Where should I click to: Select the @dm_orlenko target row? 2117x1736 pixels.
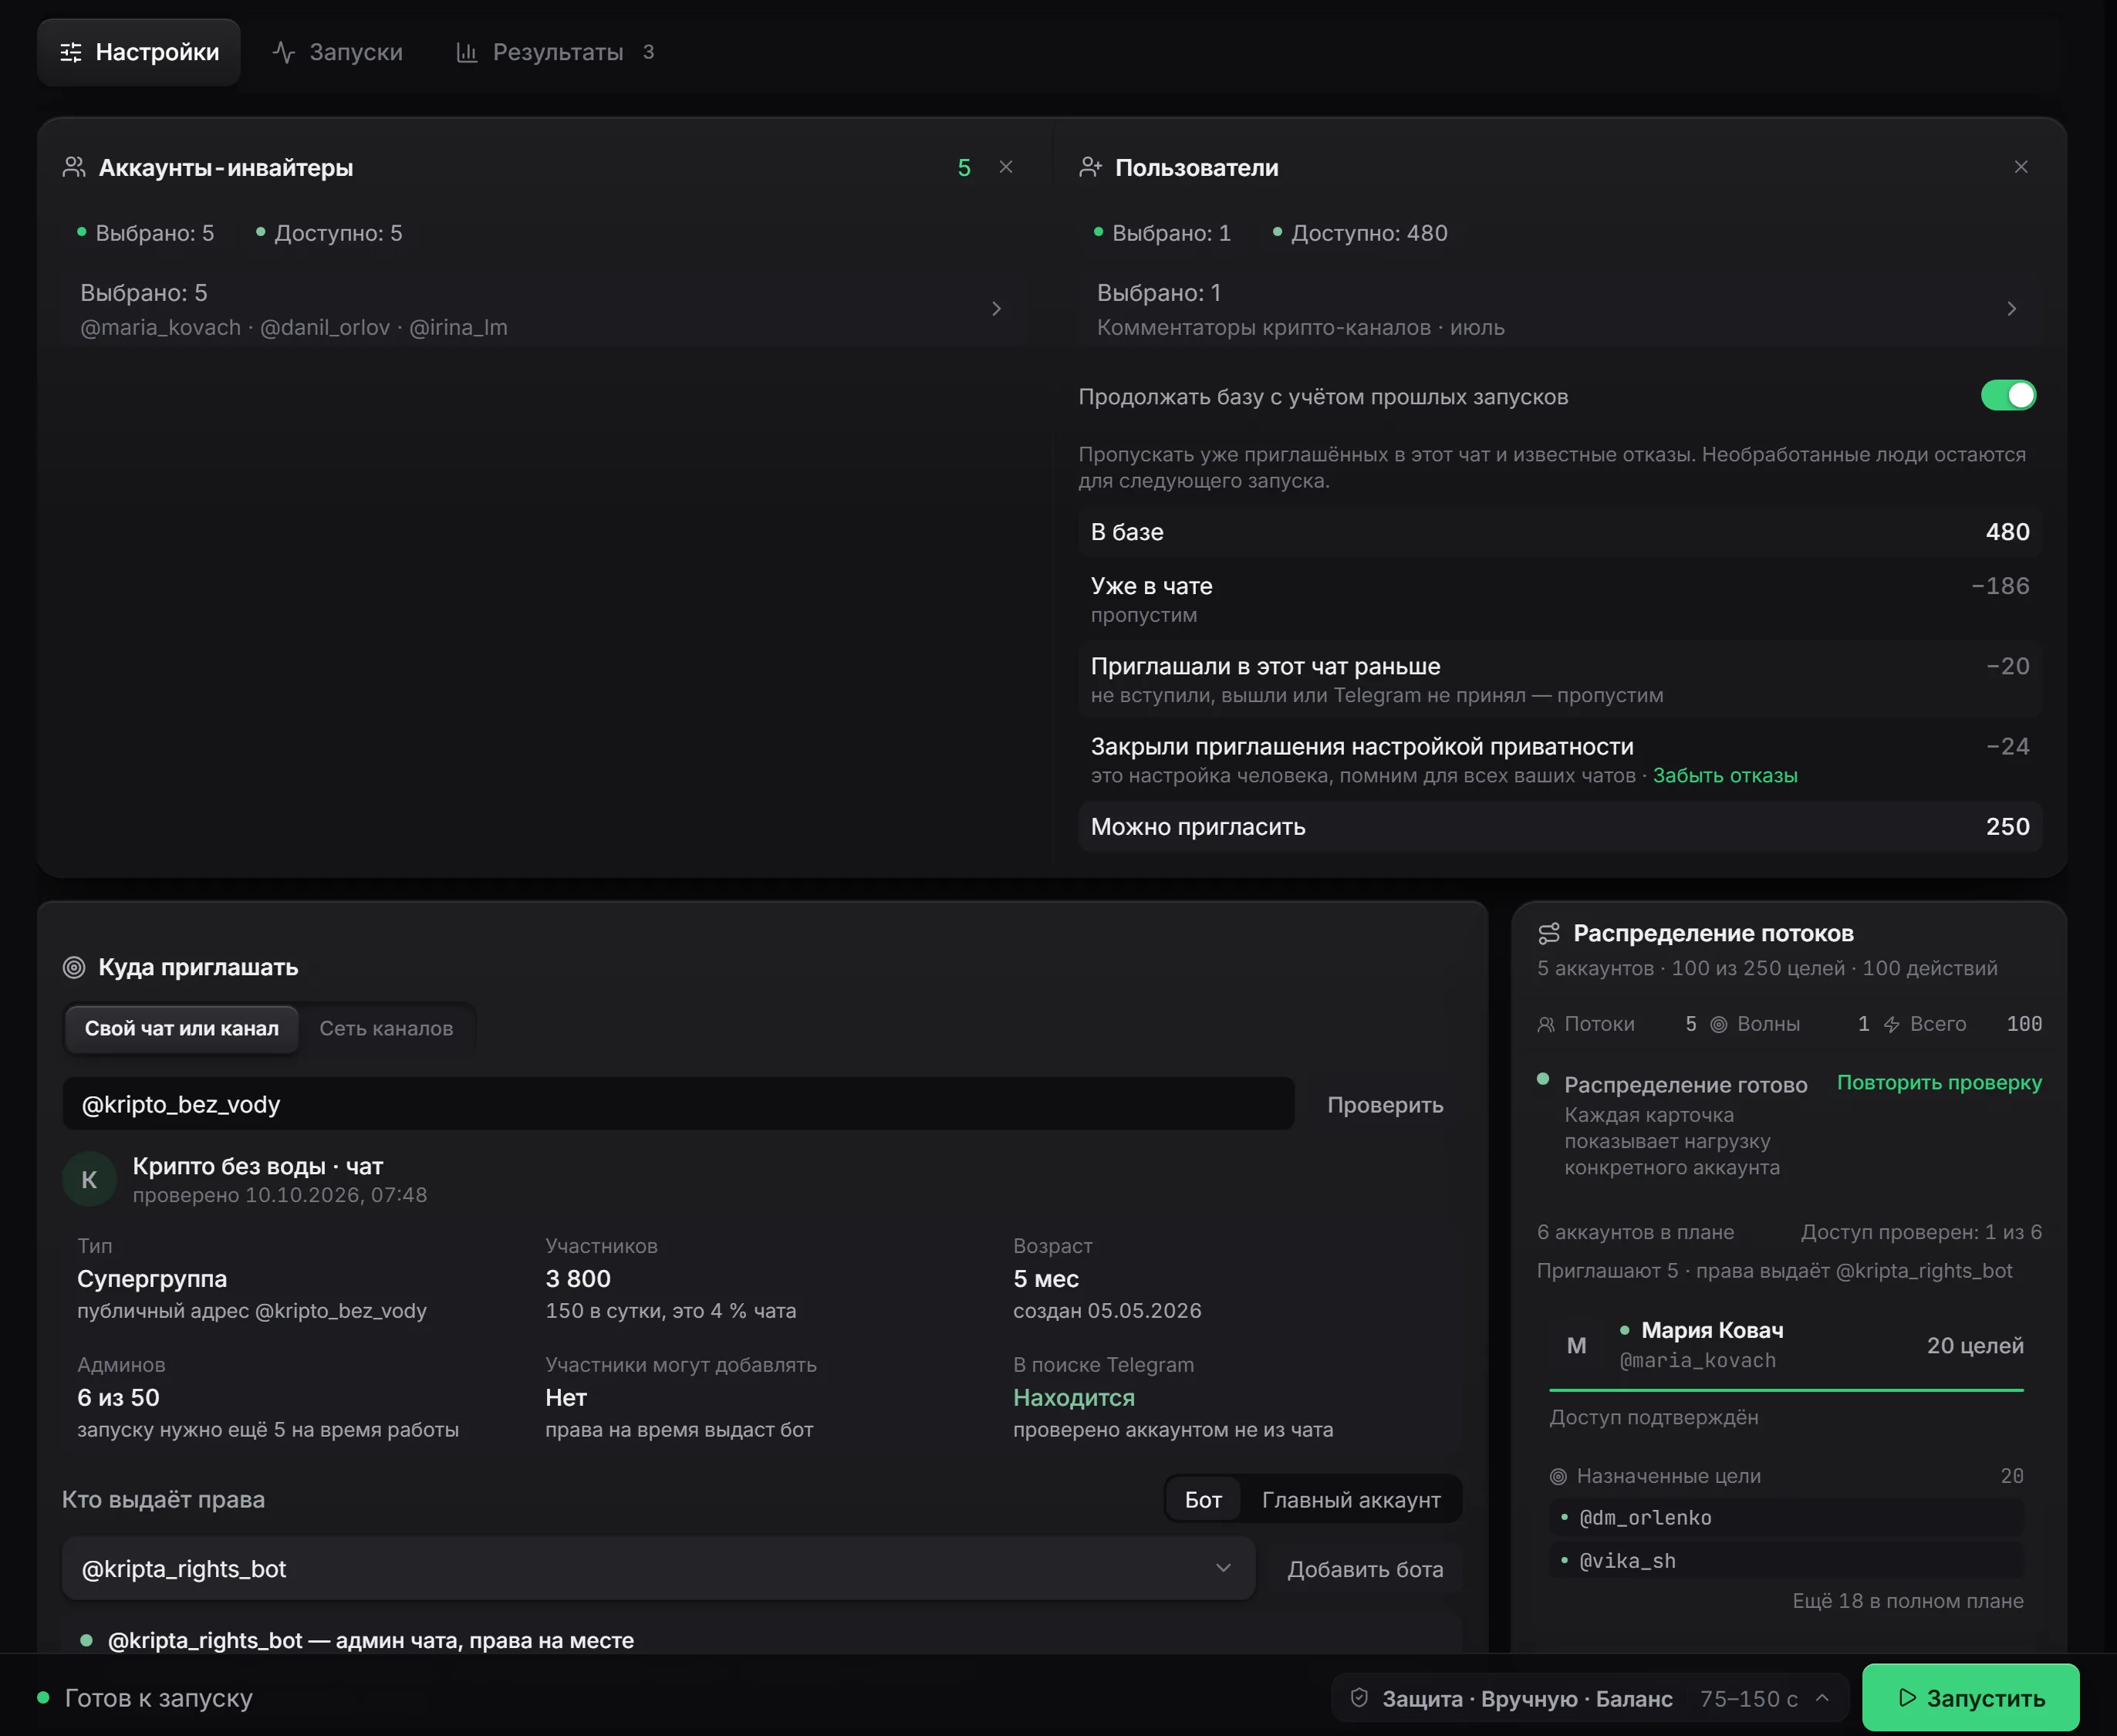1786,1518
